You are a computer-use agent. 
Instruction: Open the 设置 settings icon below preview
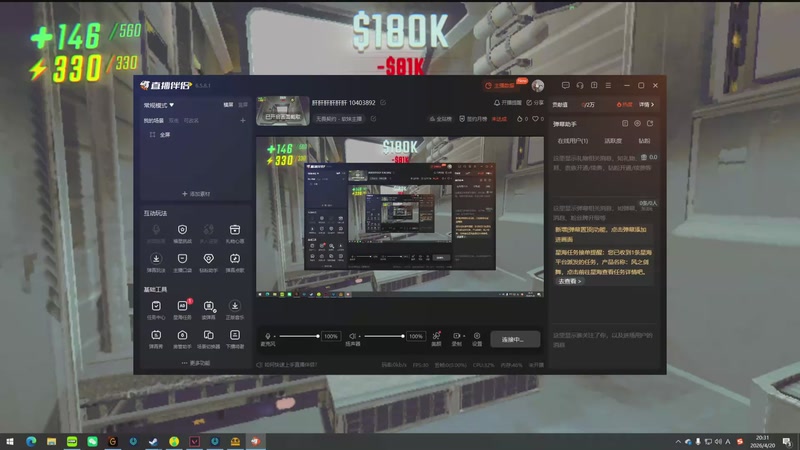tap(477, 336)
